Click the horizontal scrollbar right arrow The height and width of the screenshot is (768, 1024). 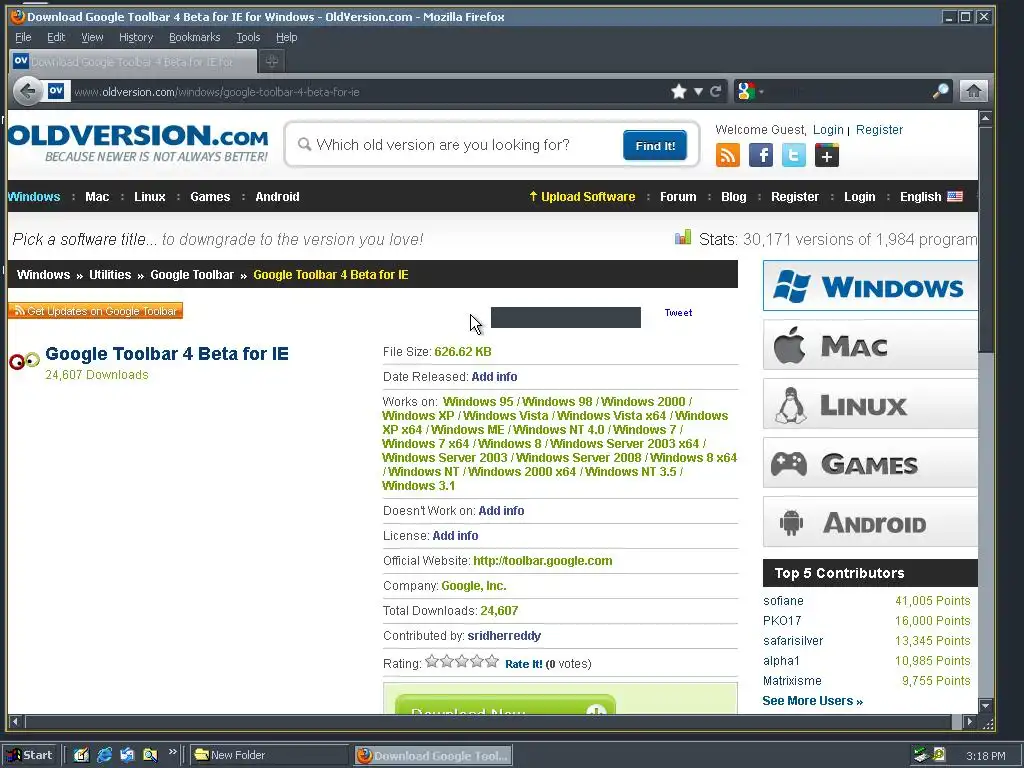[969, 722]
